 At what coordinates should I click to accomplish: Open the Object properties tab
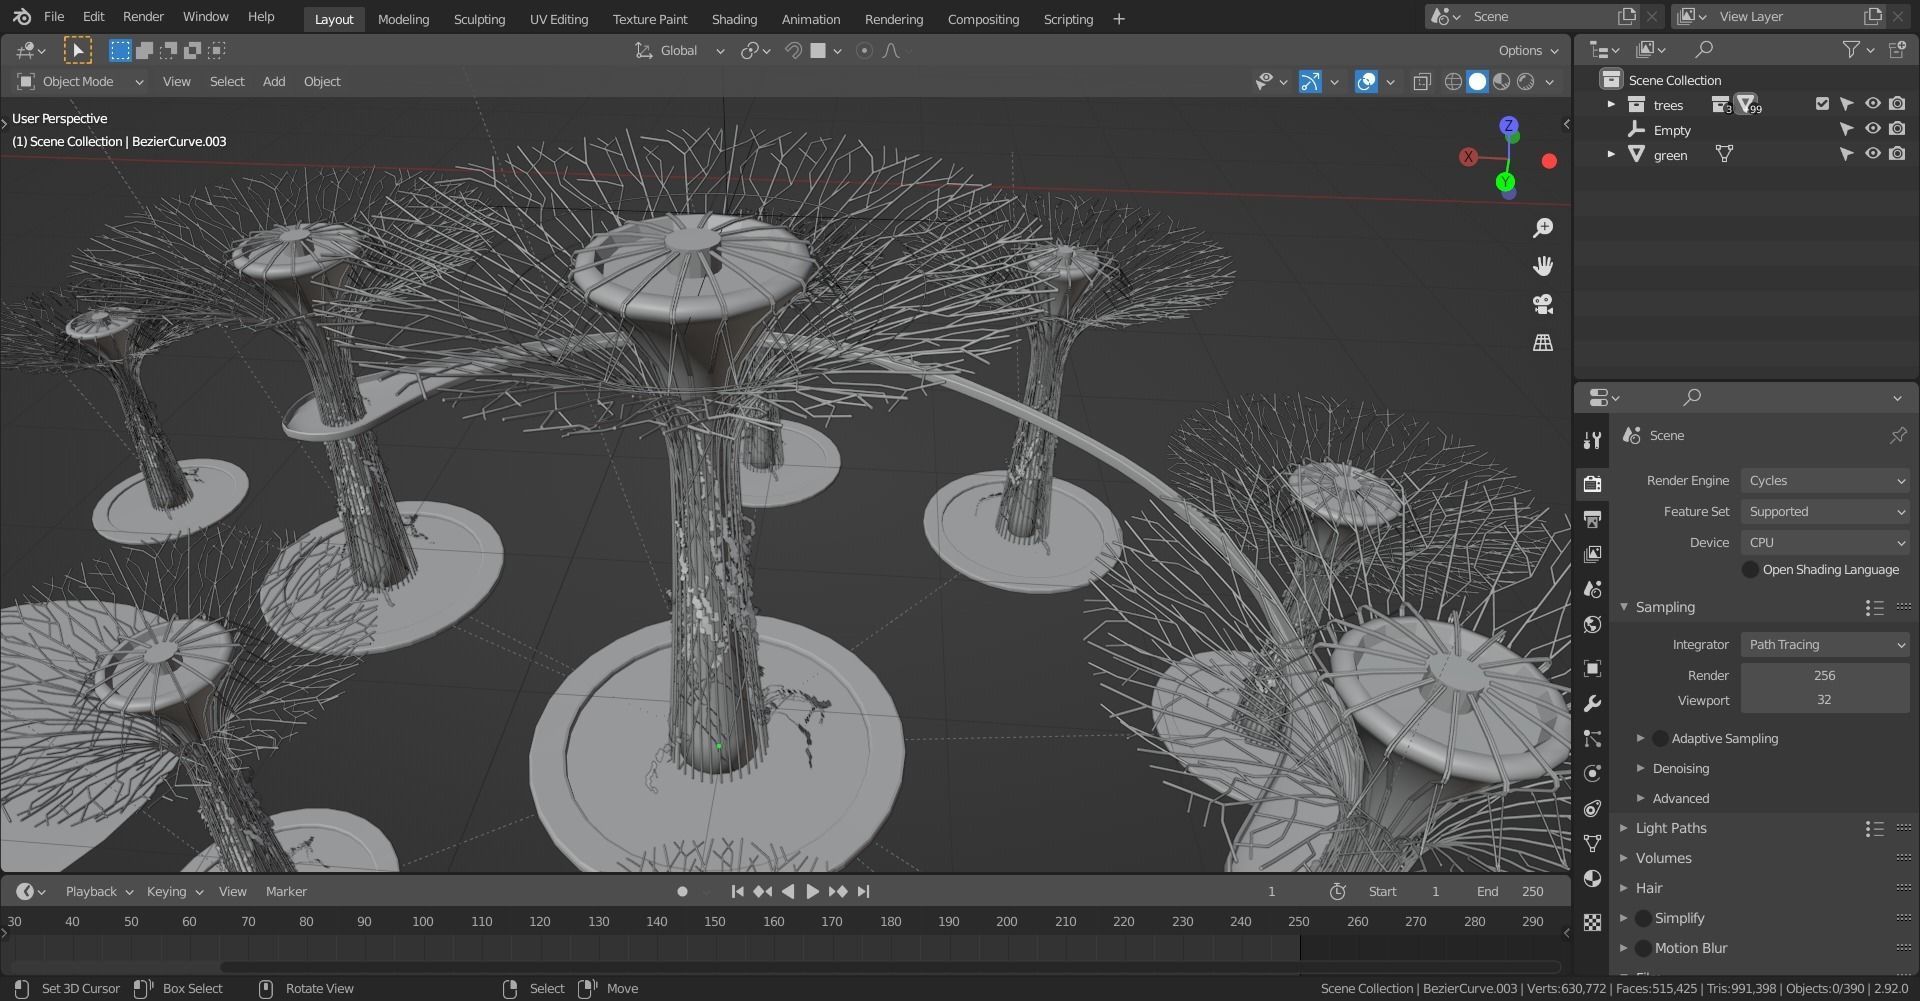(x=1592, y=668)
